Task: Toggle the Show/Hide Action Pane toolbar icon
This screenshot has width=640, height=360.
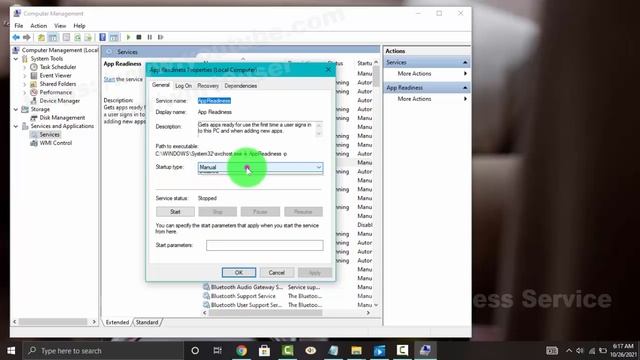Action: (114, 38)
